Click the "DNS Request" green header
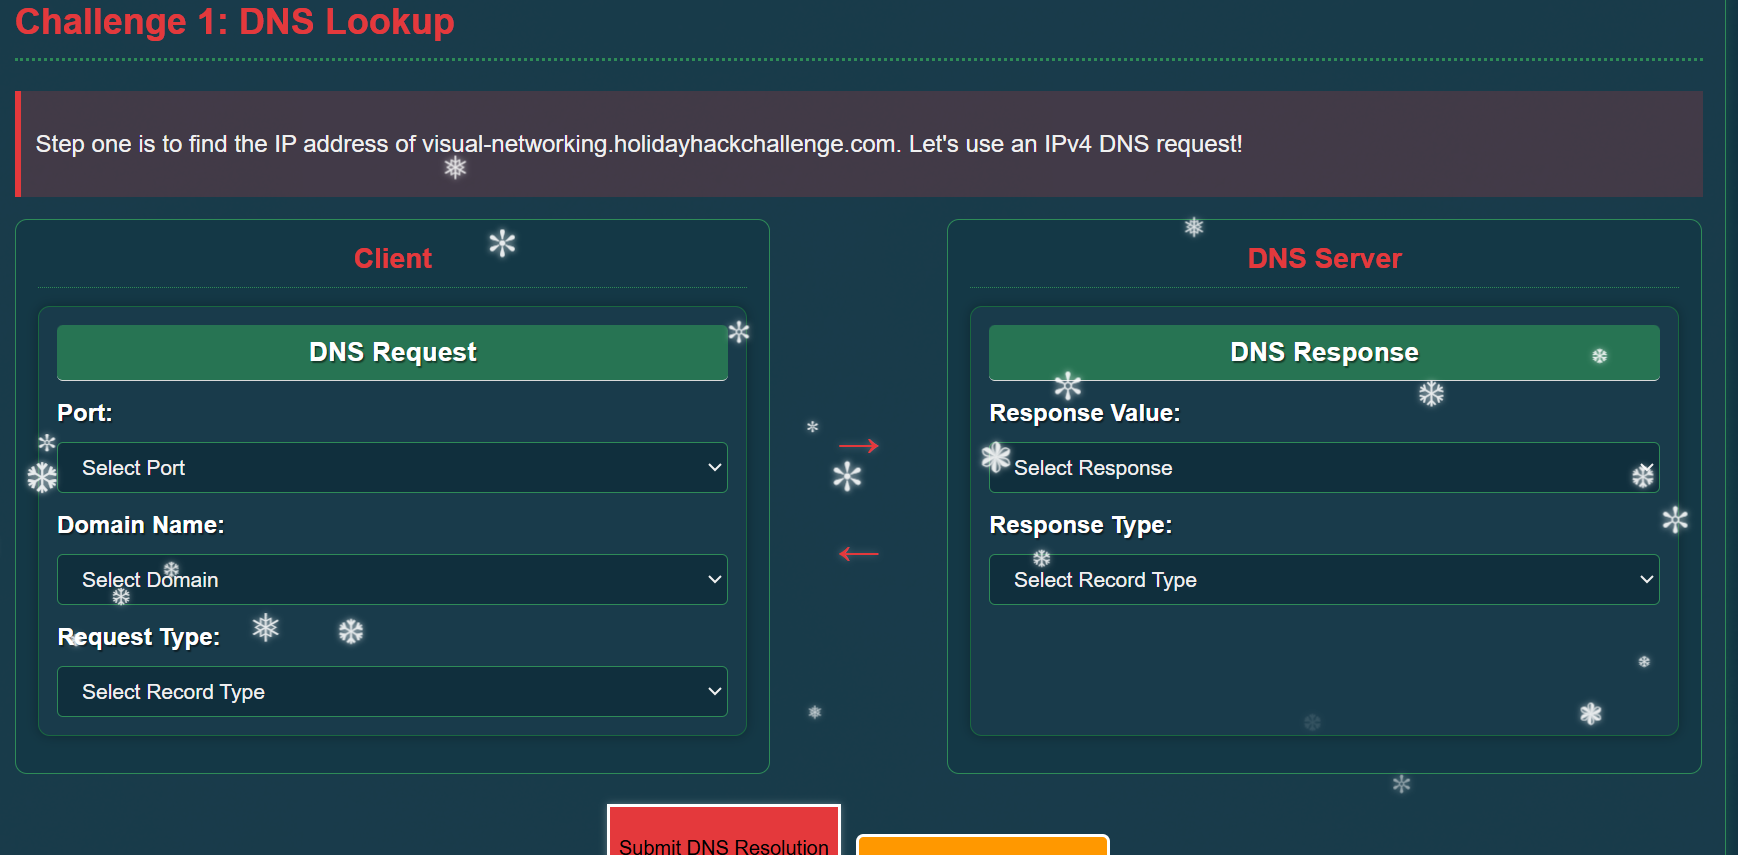The height and width of the screenshot is (855, 1738). point(392,352)
